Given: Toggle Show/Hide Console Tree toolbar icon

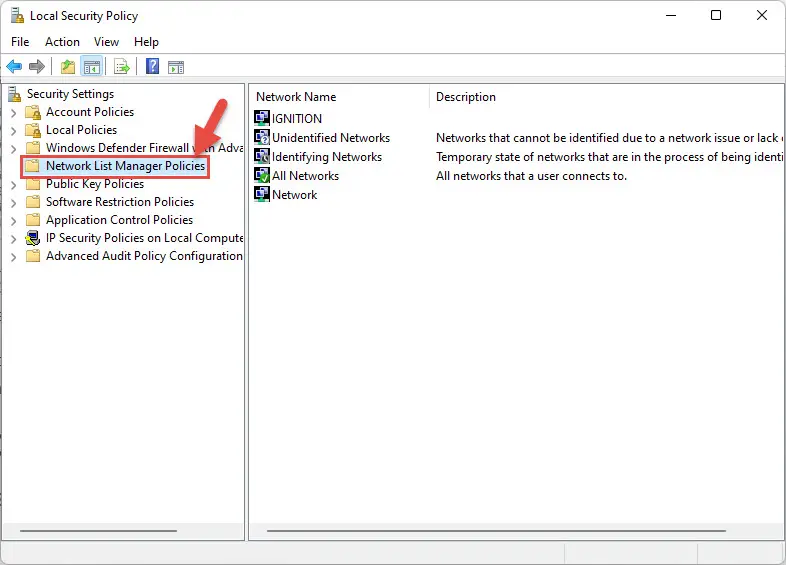Looking at the screenshot, I should point(92,66).
